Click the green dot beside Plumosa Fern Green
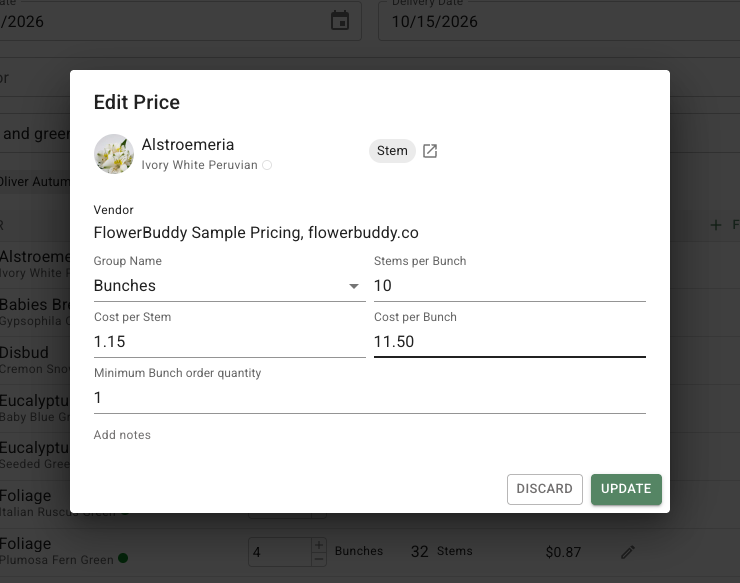Screen dimensions: 740x583 pos(123,558)
